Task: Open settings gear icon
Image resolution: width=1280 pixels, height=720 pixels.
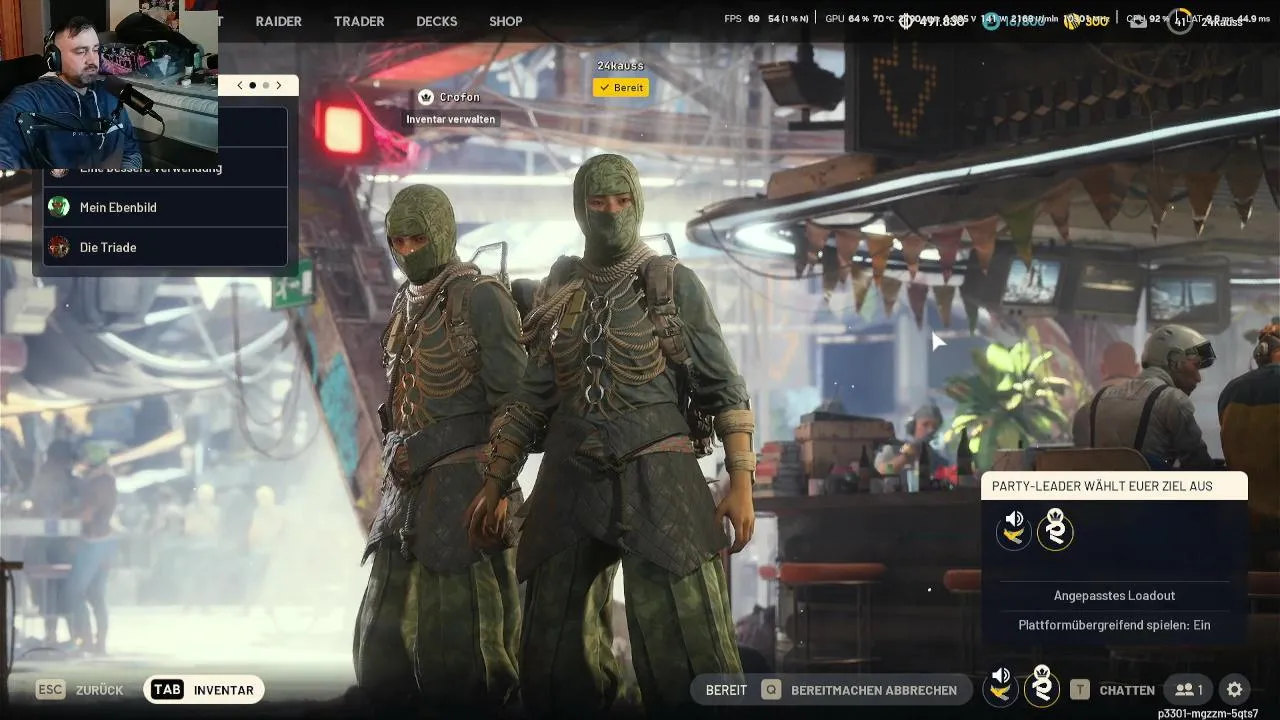Action: 1235,690
